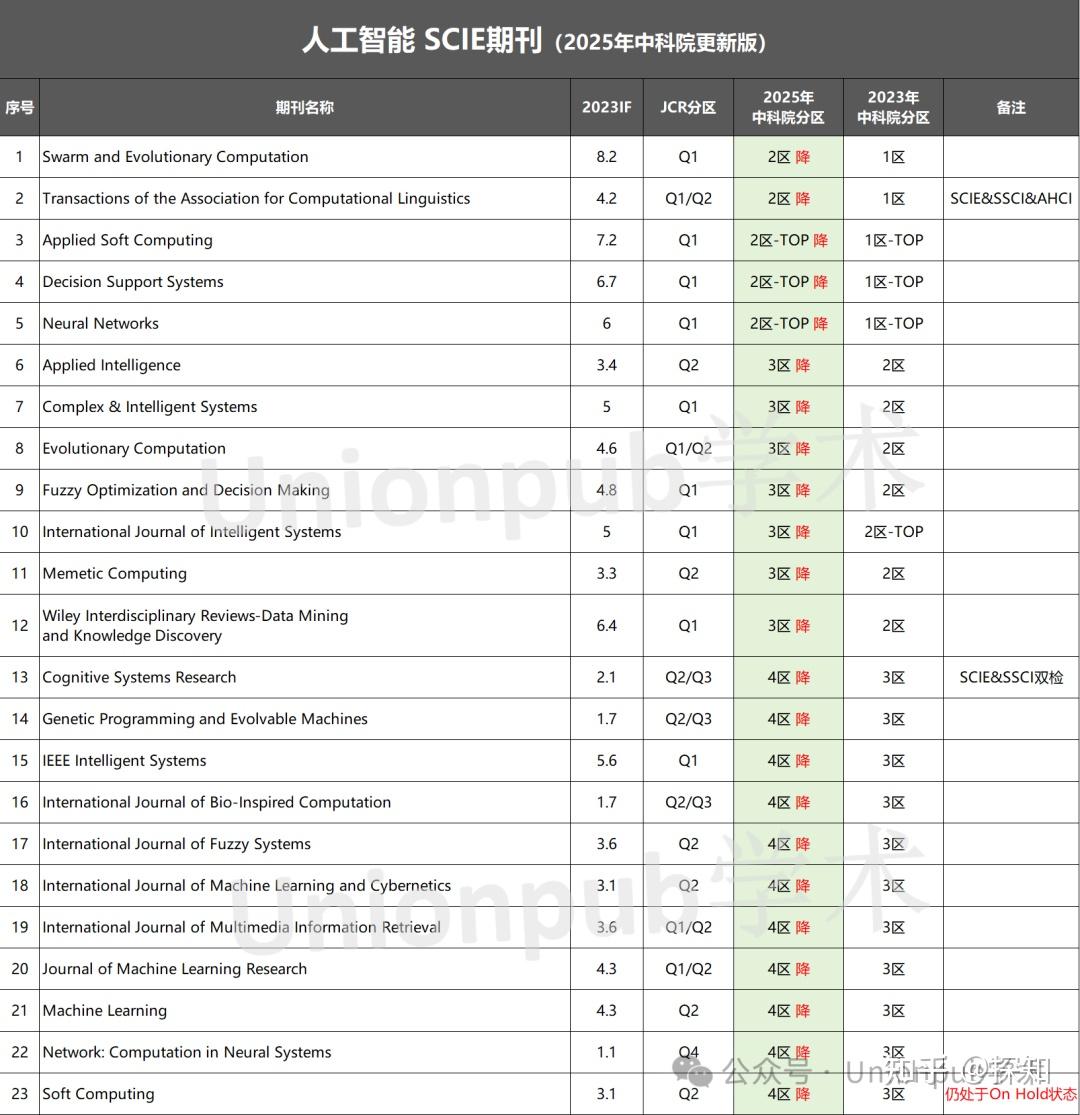Select 'Transactions of the Association for Computational Linguistics'
The height and width of the screenshot is (1115, 1080).
point(256,198)
